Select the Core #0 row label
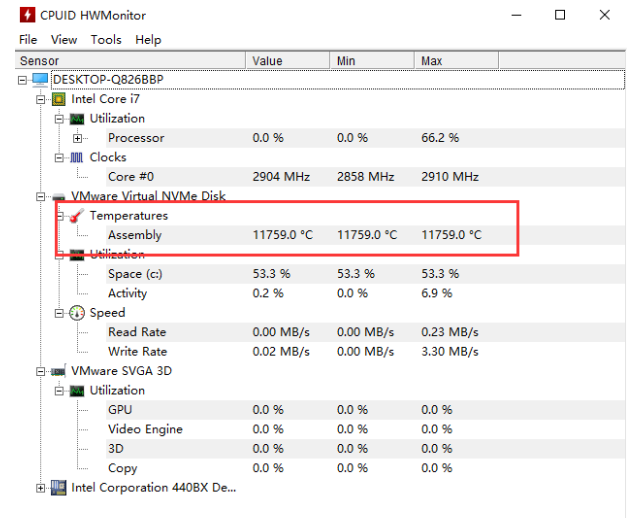627x518 pixels. coord(131,177)
